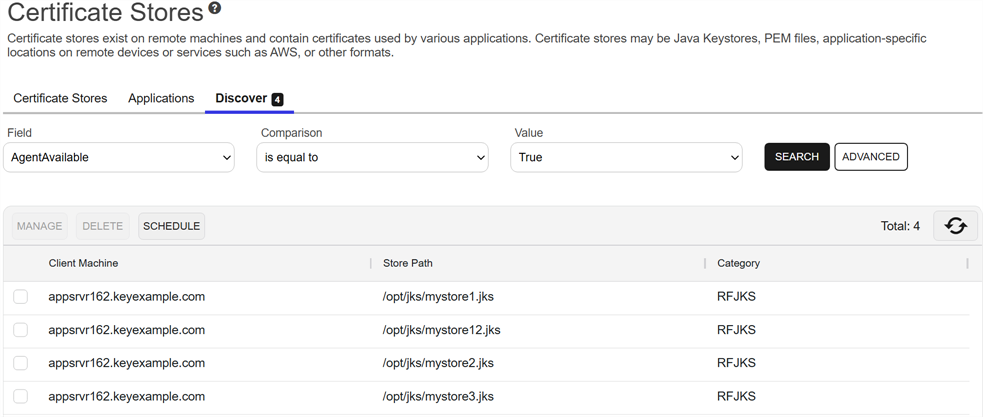This screenshot has width=983, height=417.
Task: Open ADVANCED search options
Action: [x=870, y=157]
